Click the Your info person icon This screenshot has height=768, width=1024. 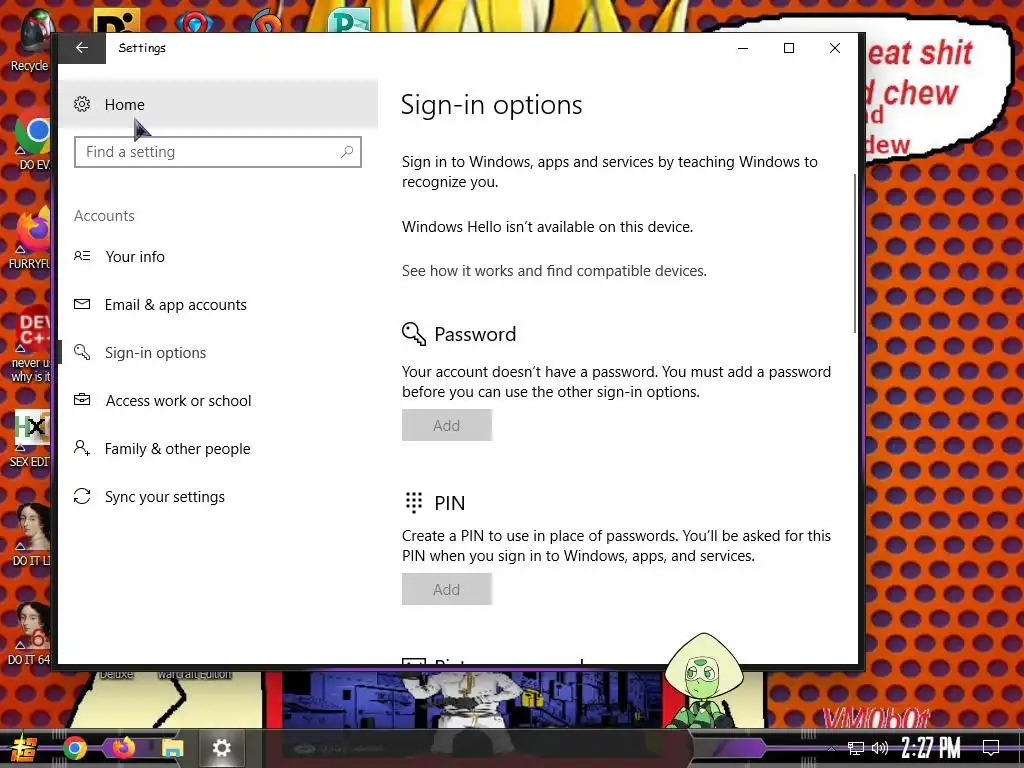point(82,256)
